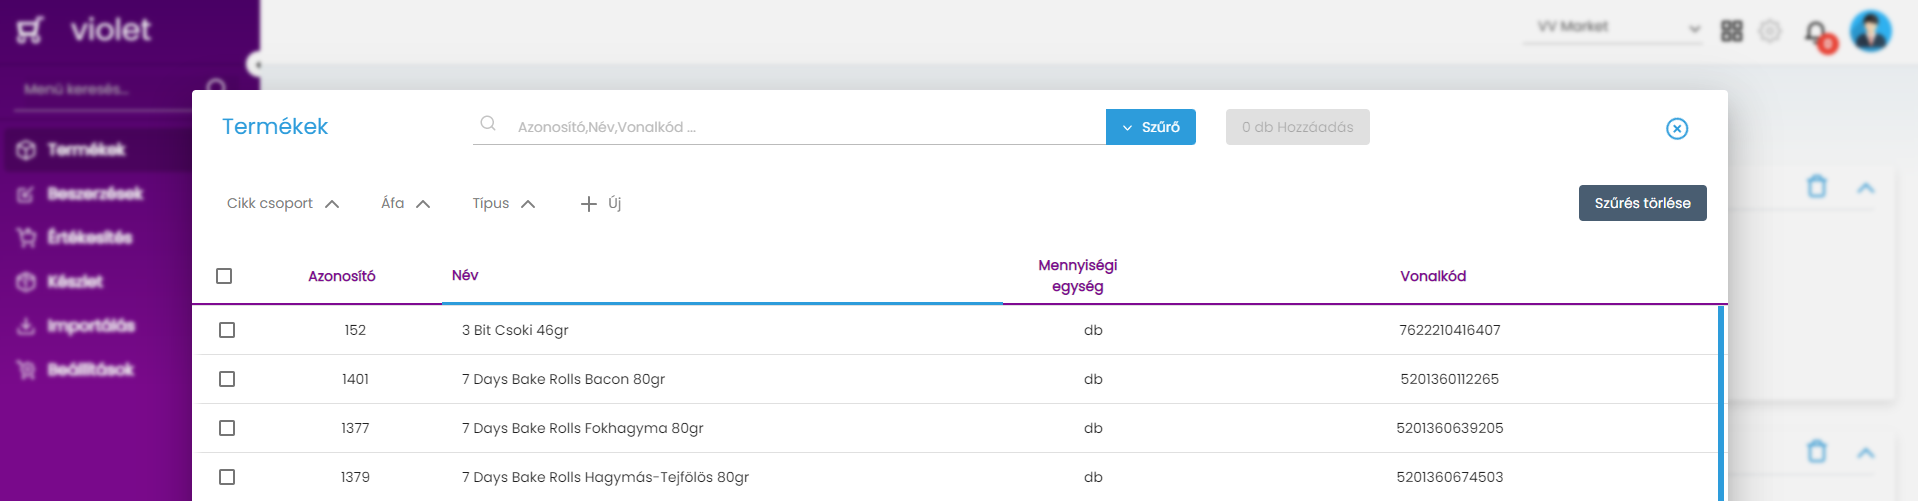Click the violet cart logo icon
The height and width of the screenshot is (501, 1918).
(x=29, y=30)
